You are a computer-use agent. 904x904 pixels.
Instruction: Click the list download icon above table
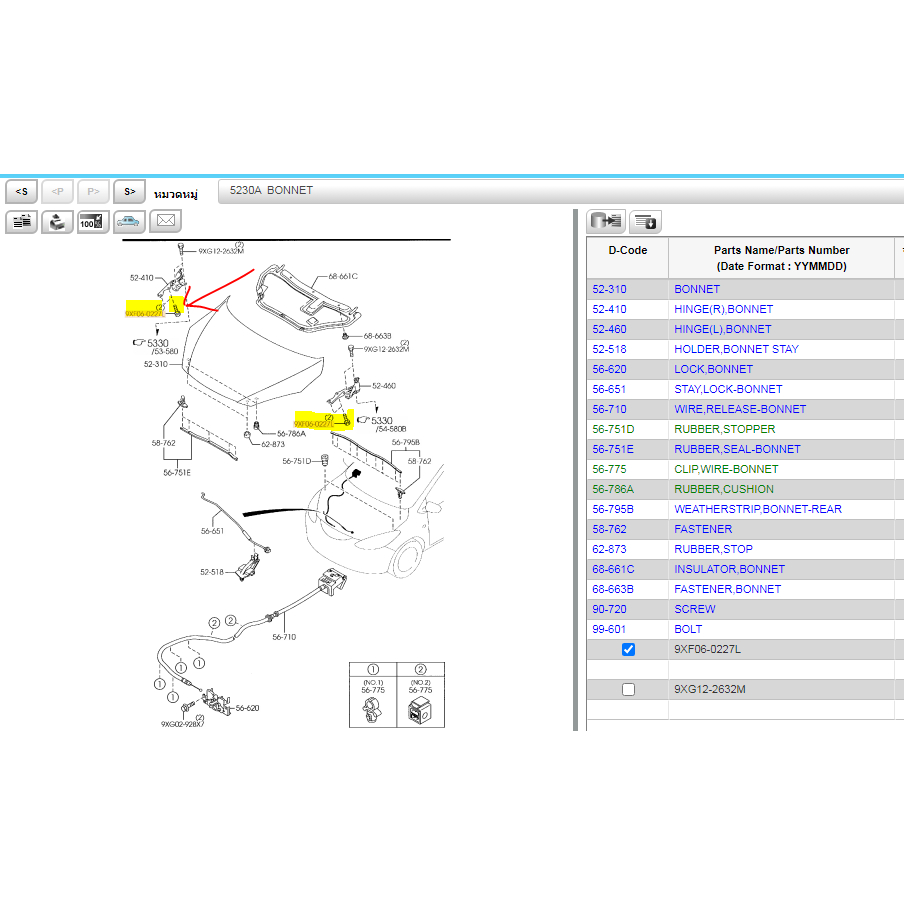(645, 221)
